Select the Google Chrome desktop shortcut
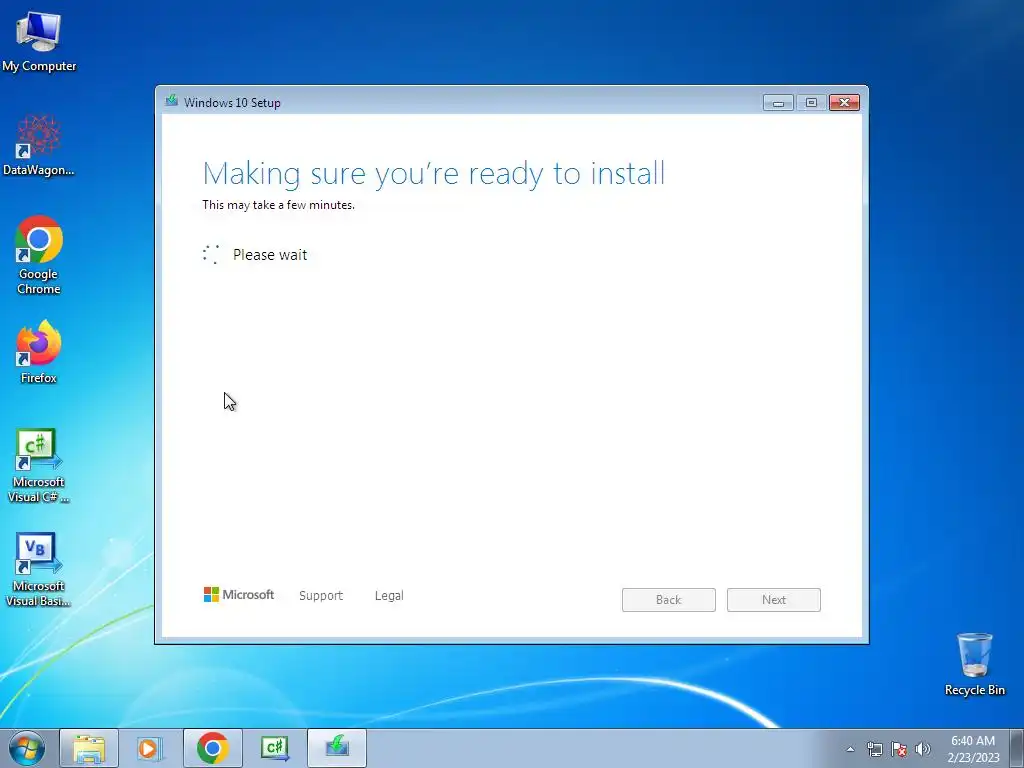The width and height of the screenshot is (1024, 768). (x=39, y=255)
